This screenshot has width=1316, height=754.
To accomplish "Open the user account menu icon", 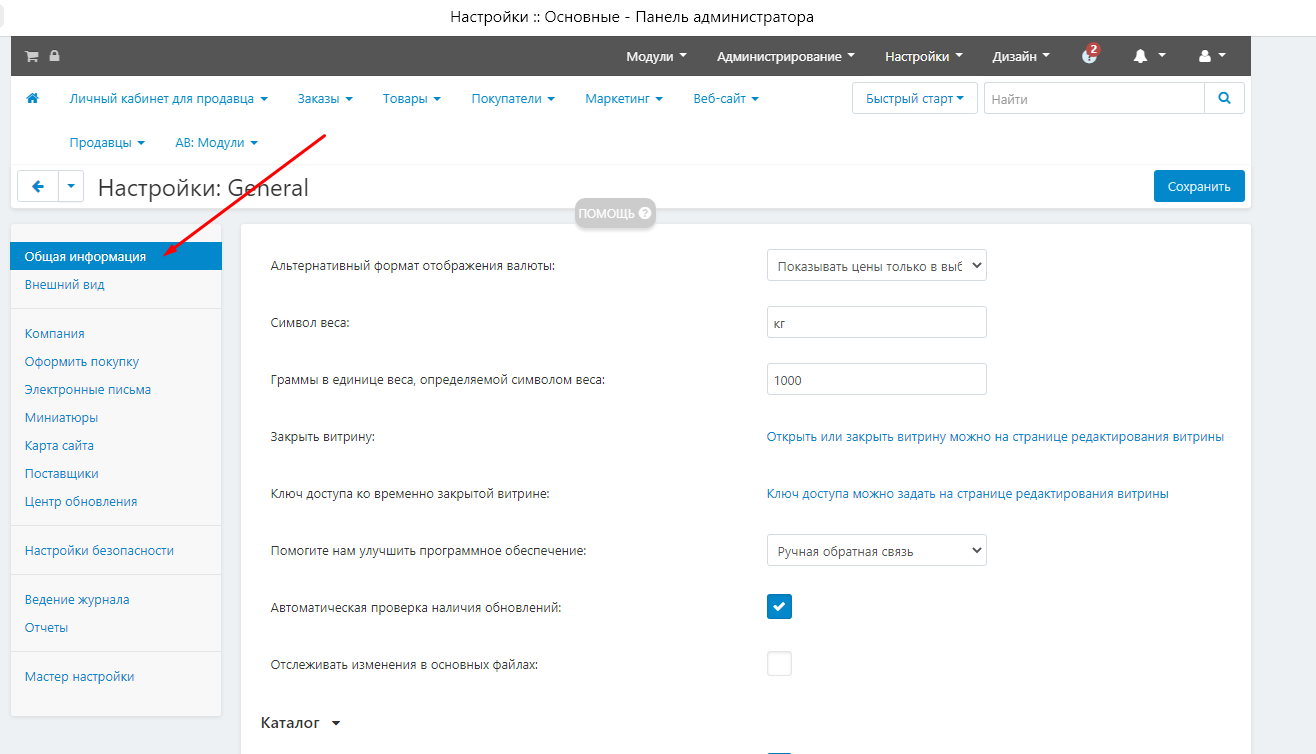I will pos(1212,56).
